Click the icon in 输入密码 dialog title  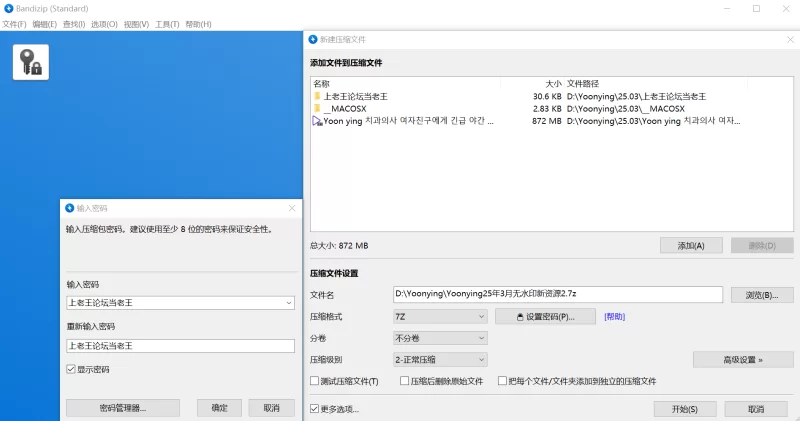[x=69, y=208]
